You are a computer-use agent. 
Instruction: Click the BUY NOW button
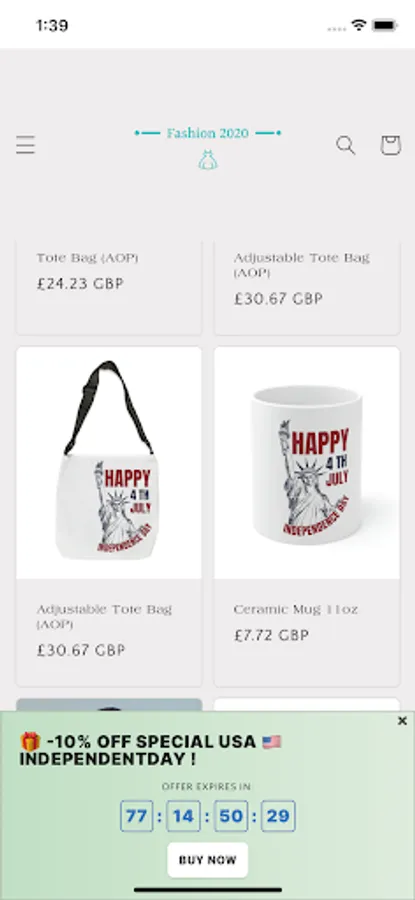tap(208, 859)
